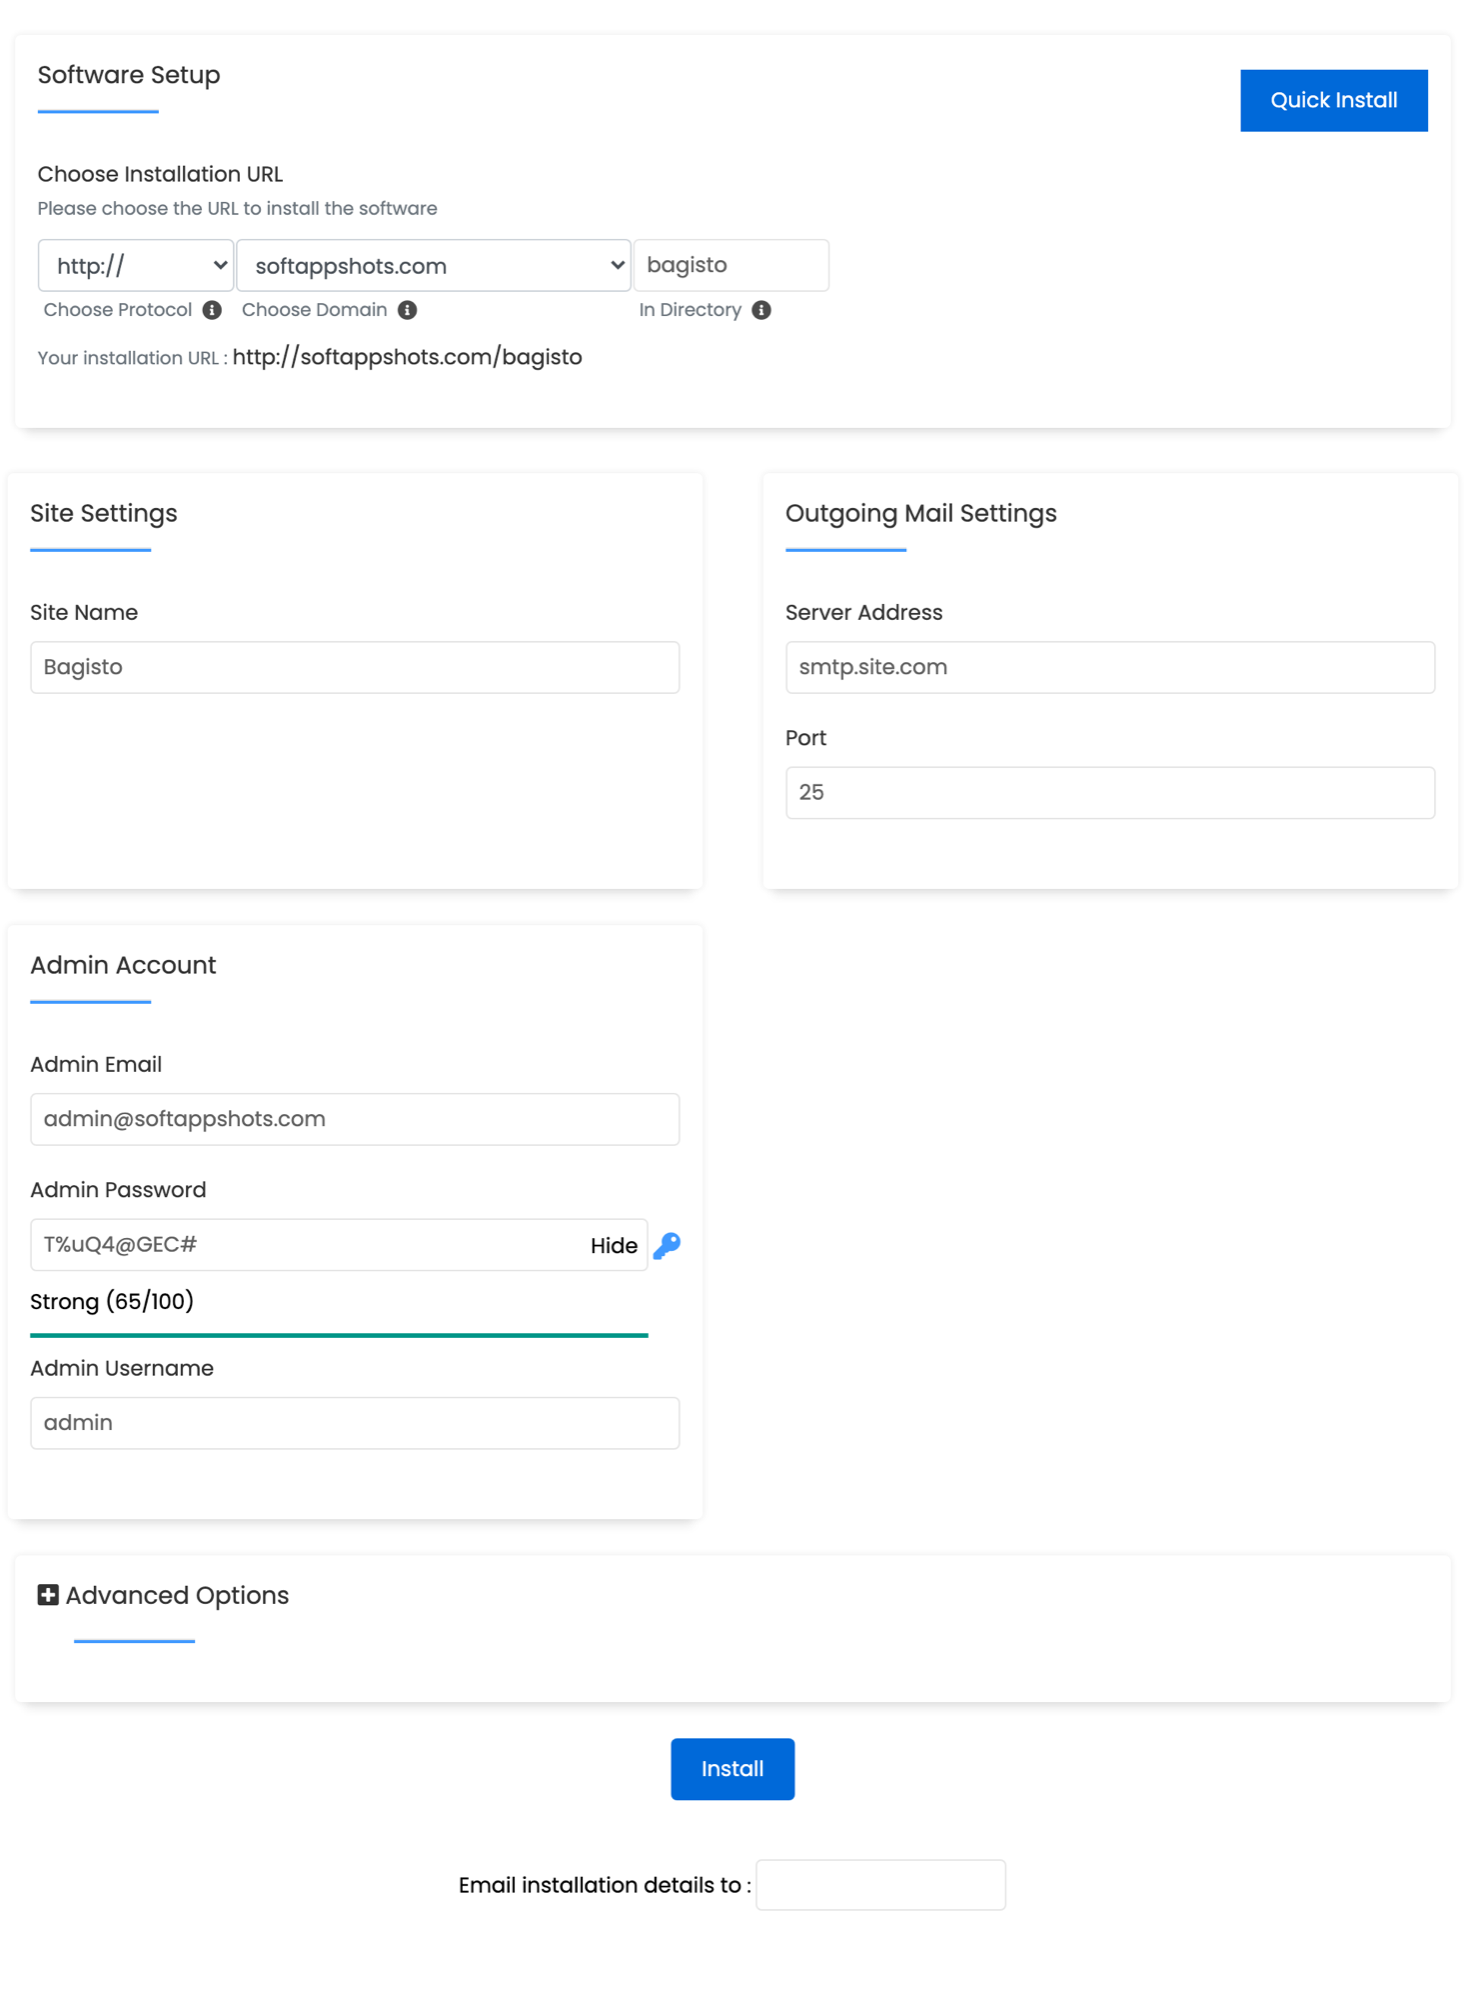Click the Choose Installation URL label
This screenshot has height=2000, width=1466.
click(160, 174)
